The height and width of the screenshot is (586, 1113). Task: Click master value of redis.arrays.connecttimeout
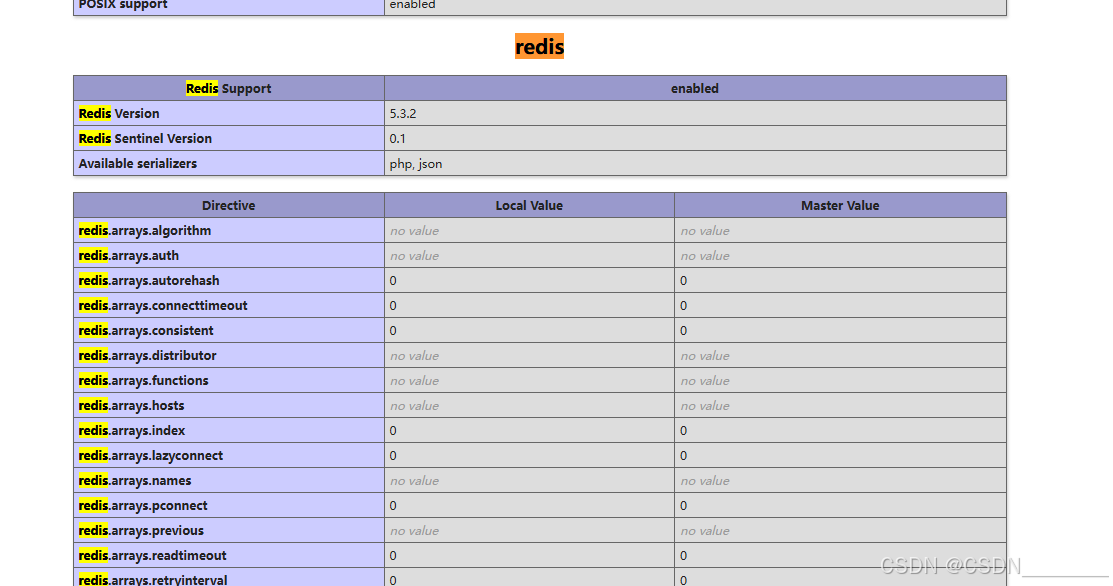click(840, 305)
